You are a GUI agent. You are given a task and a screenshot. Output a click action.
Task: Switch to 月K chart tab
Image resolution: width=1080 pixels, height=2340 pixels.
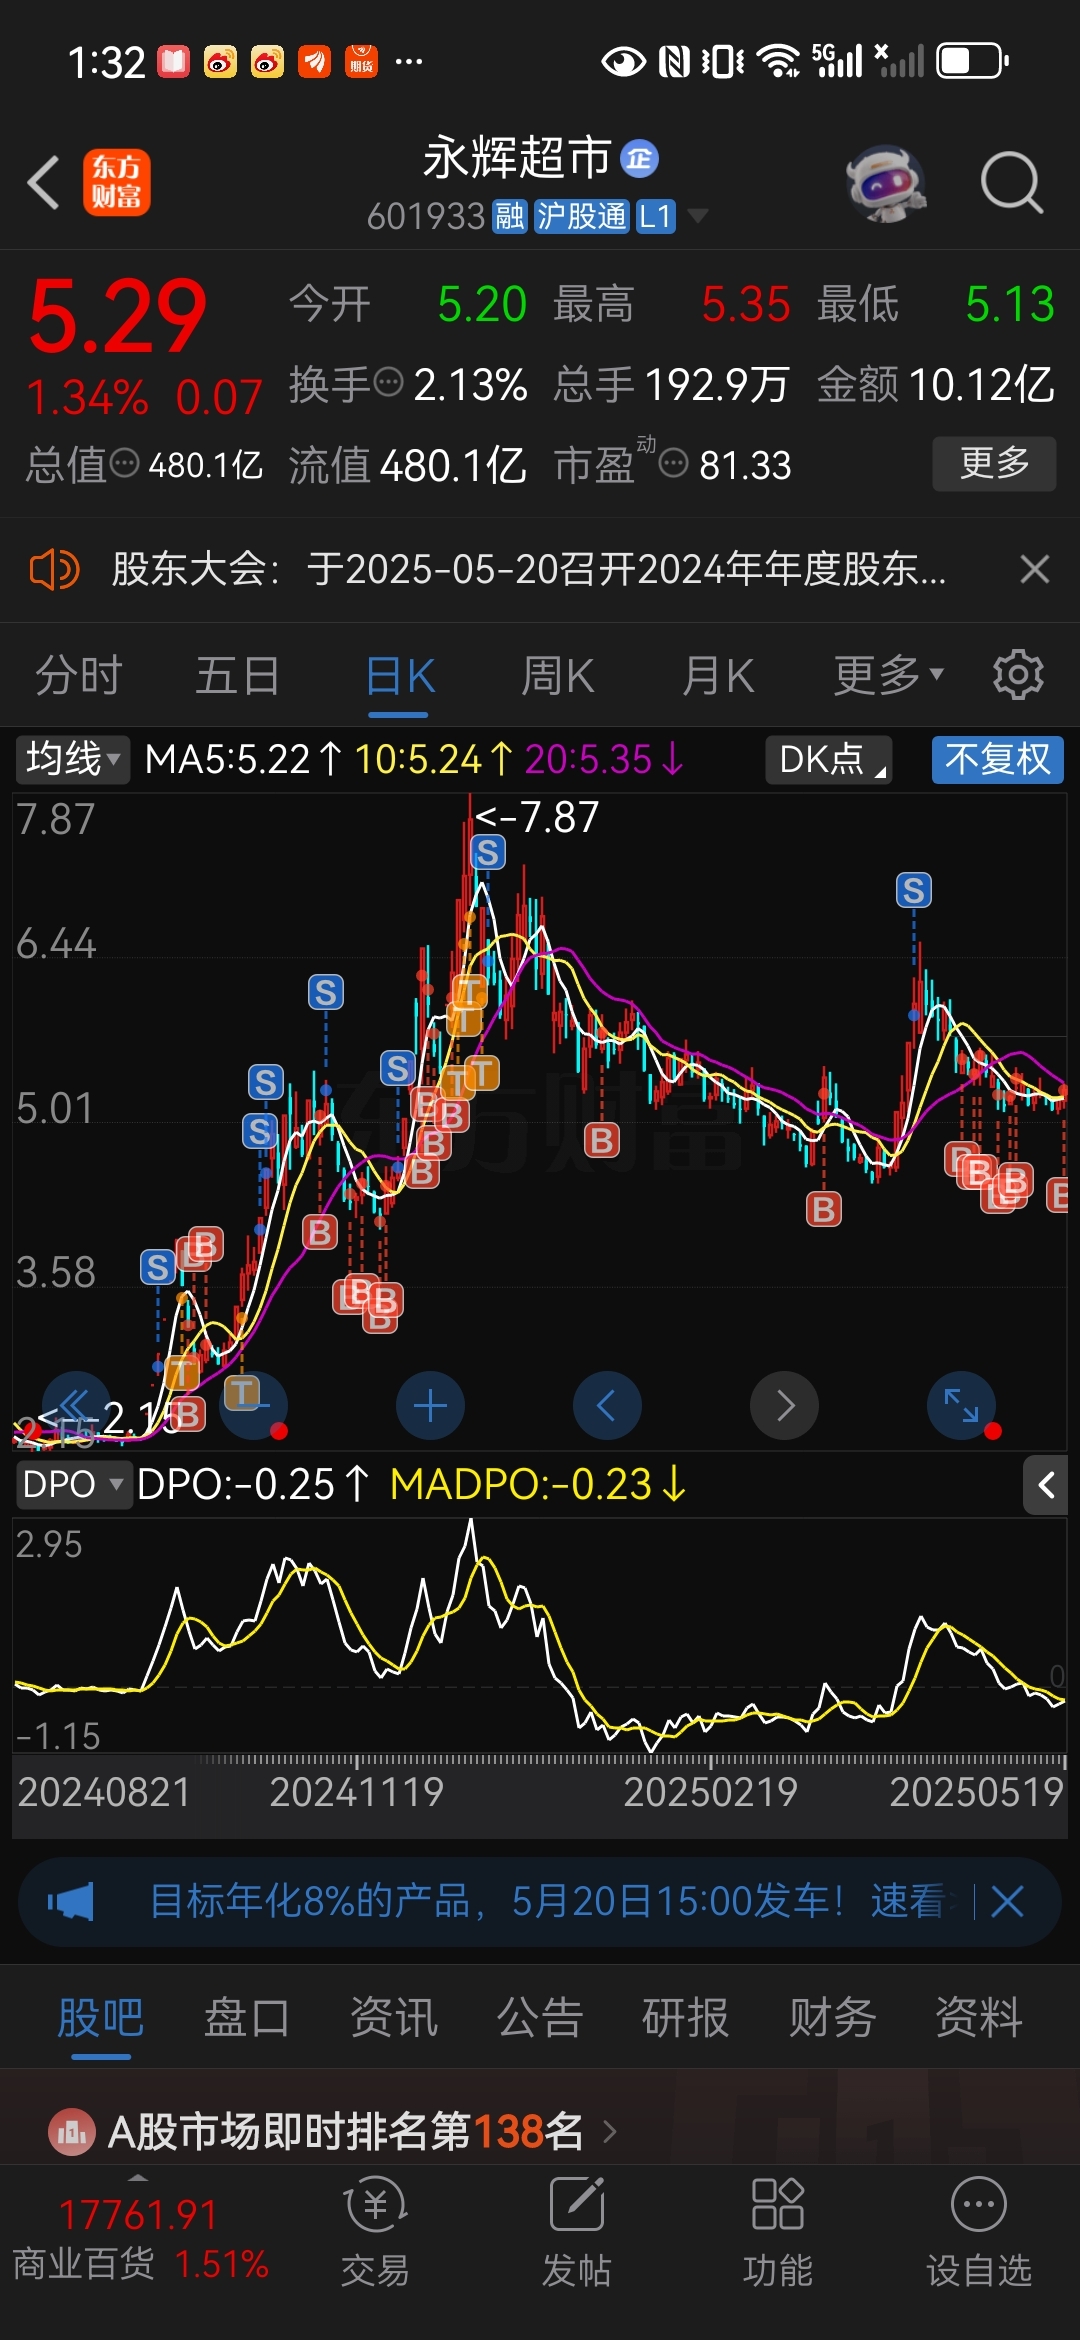(x=718, y=676)
